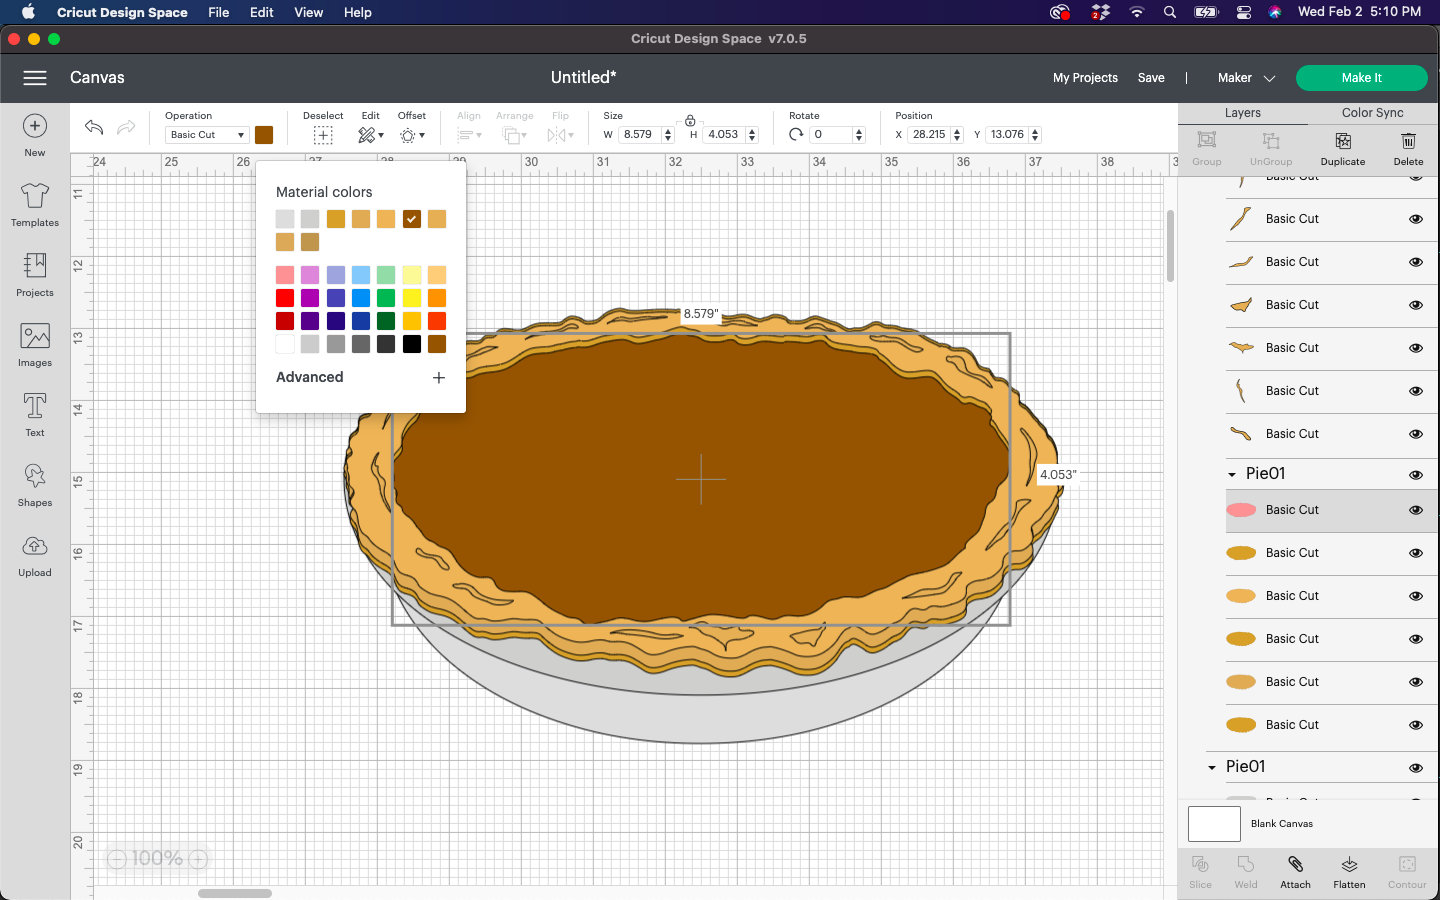The height and width of the screenshot is (900, 1440).
Task: Click the Save link
Action: point(1151,77)
